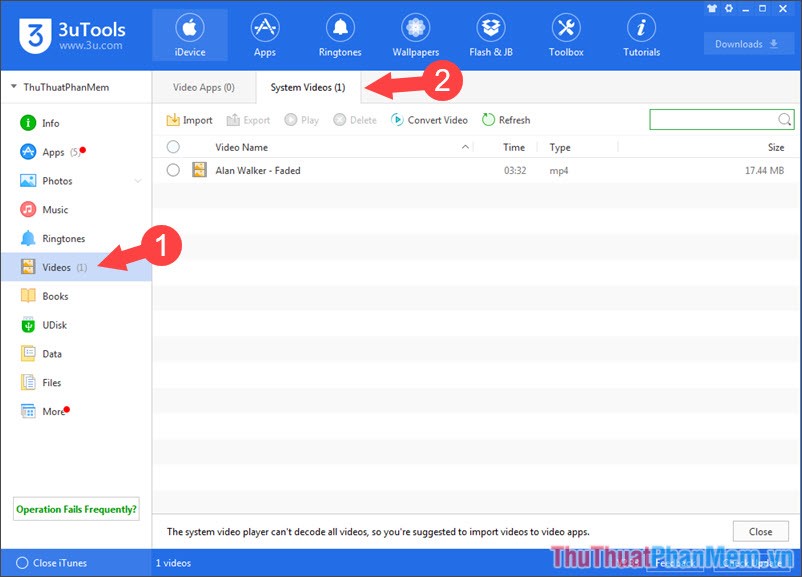Open the Toolbox wrench icon
802x577 pixels.
566,28
